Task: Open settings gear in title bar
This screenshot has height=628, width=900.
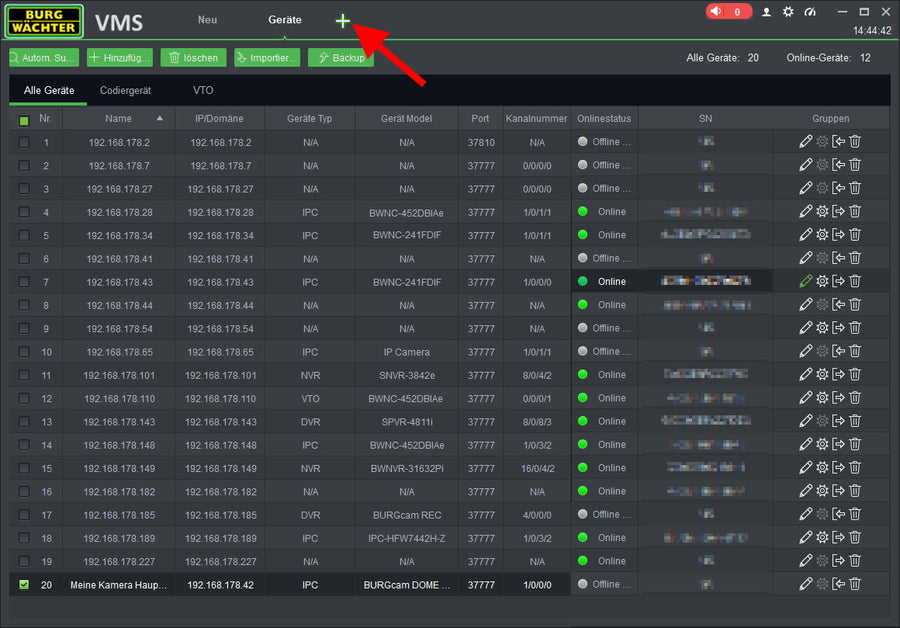Action: coord(788,12)
